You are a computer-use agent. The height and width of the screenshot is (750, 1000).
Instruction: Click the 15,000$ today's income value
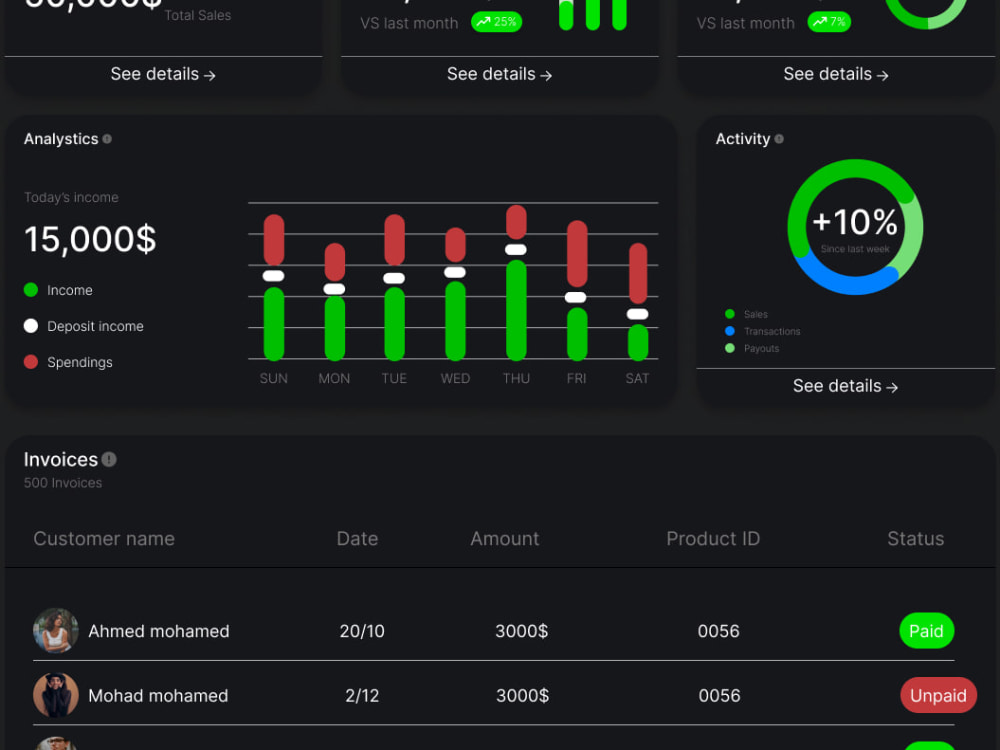click(x=90, y=239)
